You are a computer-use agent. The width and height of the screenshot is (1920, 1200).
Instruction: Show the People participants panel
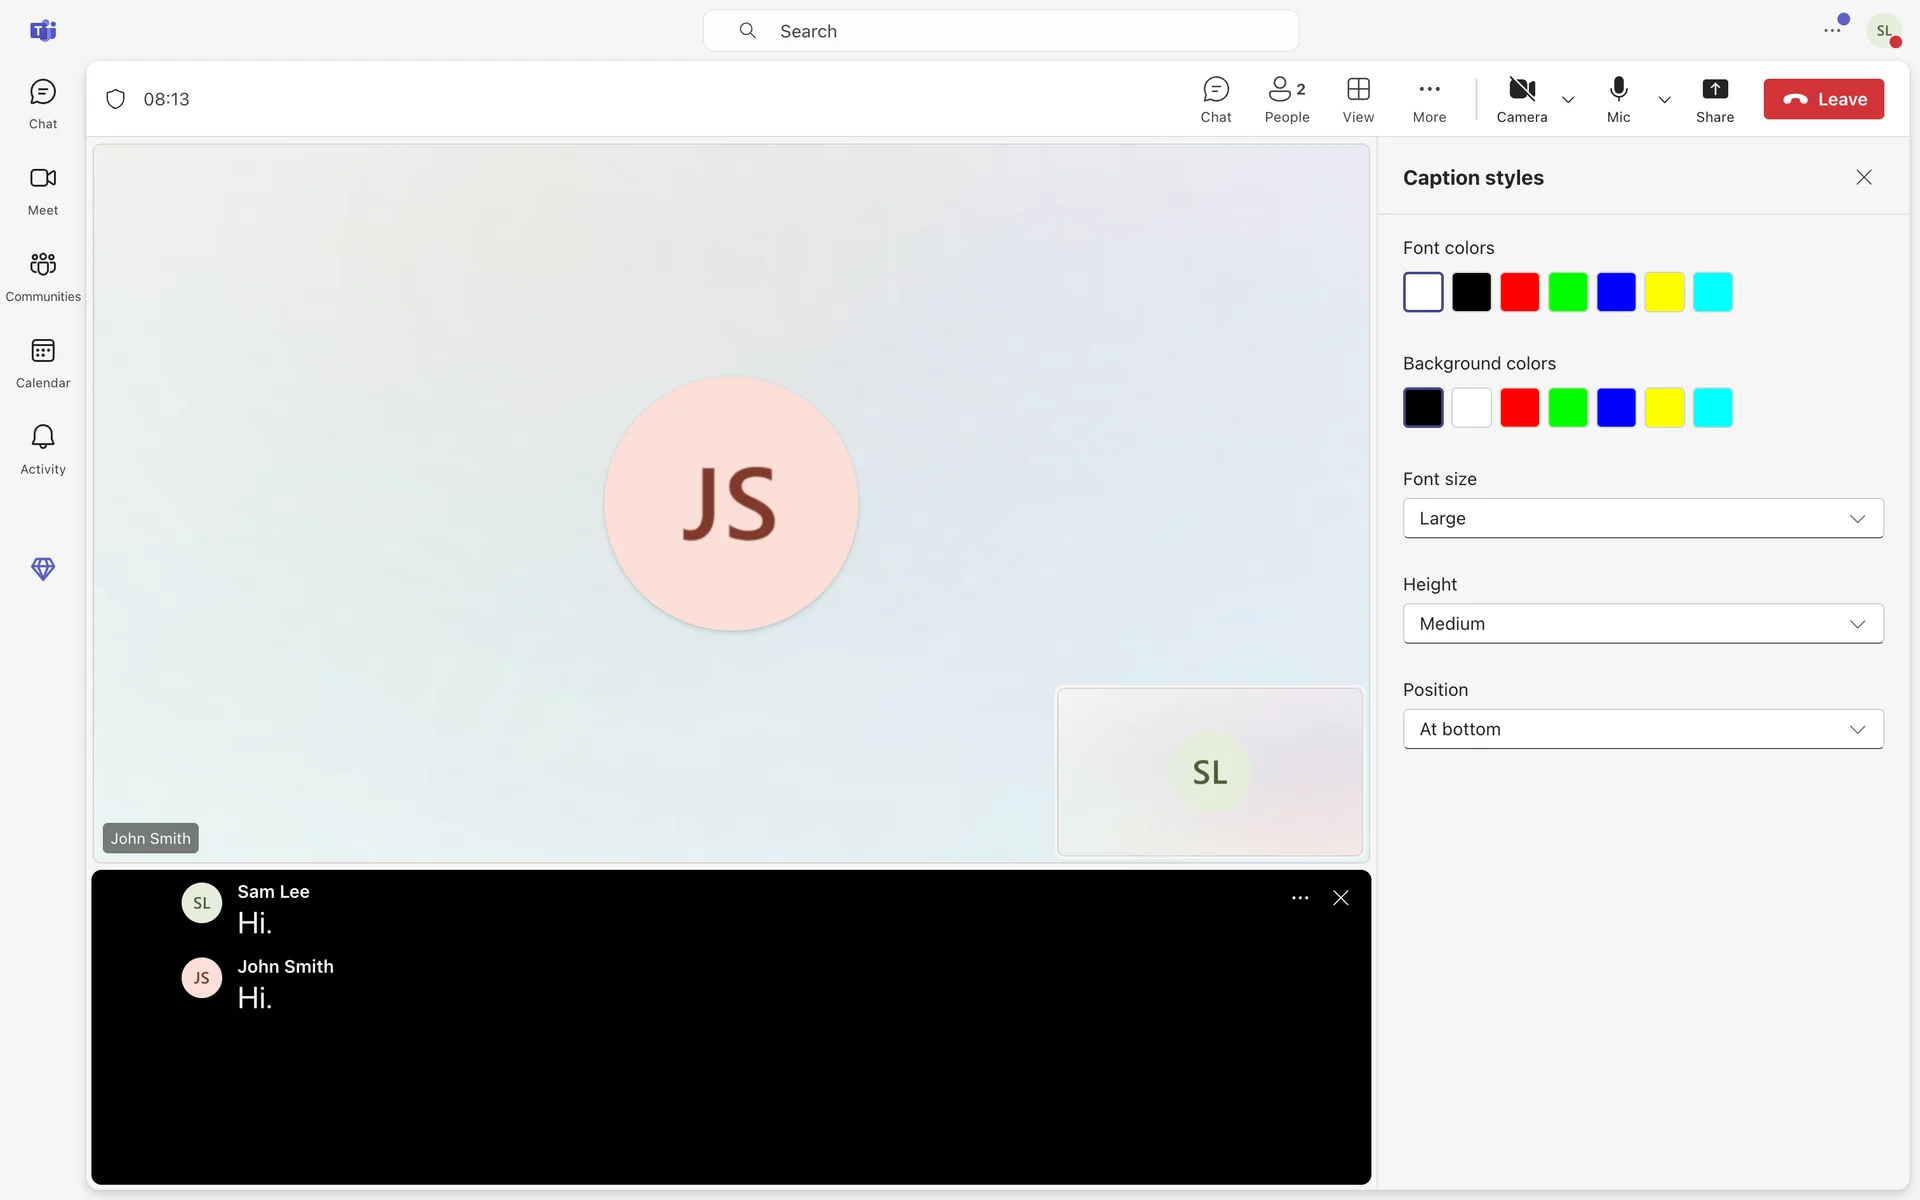coord(1286,100)
